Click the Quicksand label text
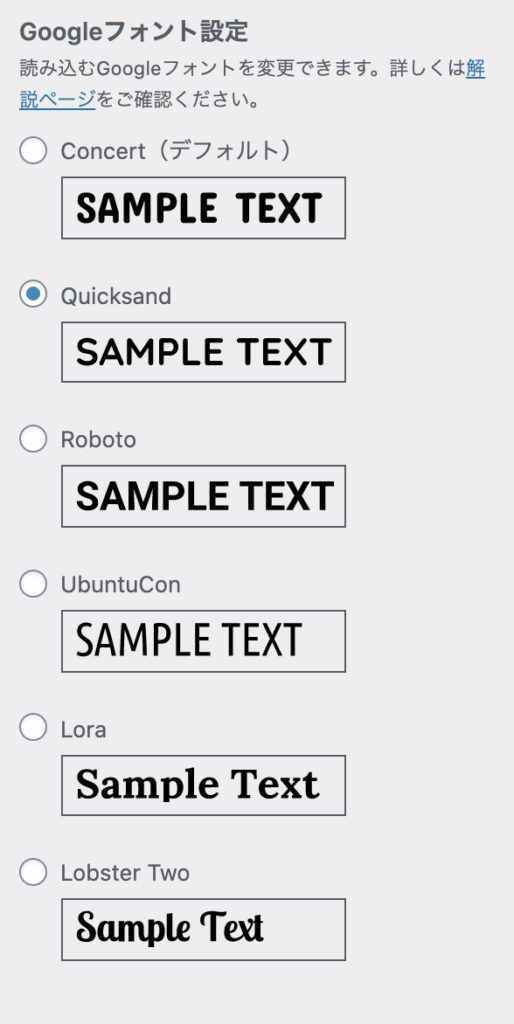Screen dimensions: 514x1024 point(116,296)
